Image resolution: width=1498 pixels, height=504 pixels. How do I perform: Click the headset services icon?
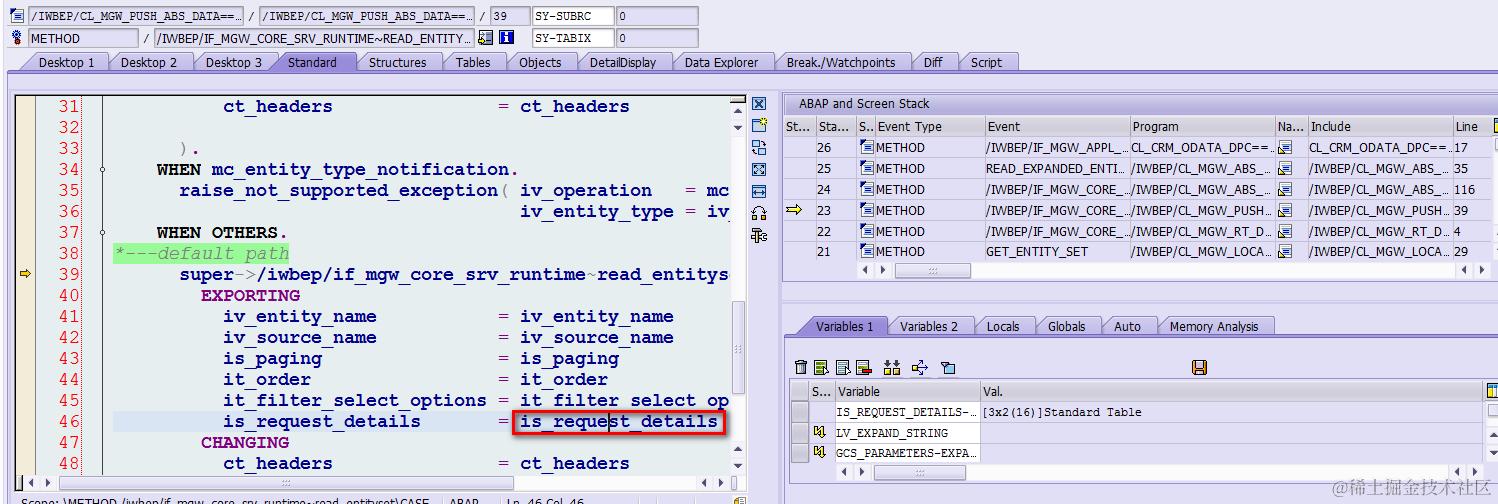tap(759, 213)
